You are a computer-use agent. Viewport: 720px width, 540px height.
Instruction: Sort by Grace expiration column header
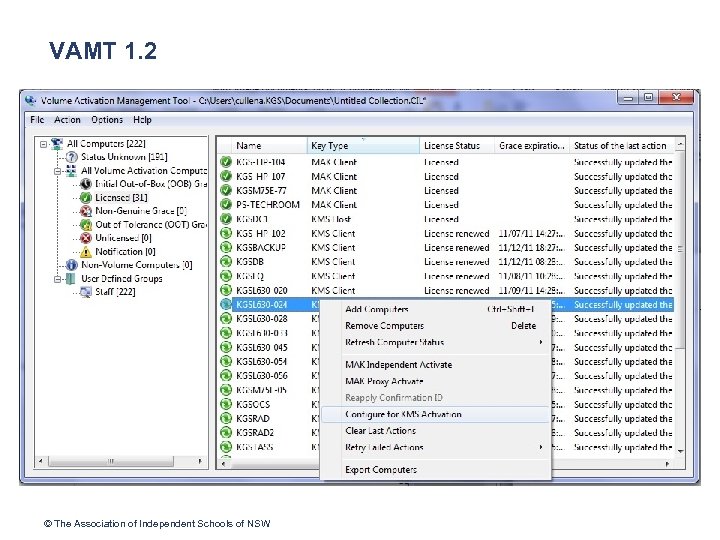(x=532, y=146)
